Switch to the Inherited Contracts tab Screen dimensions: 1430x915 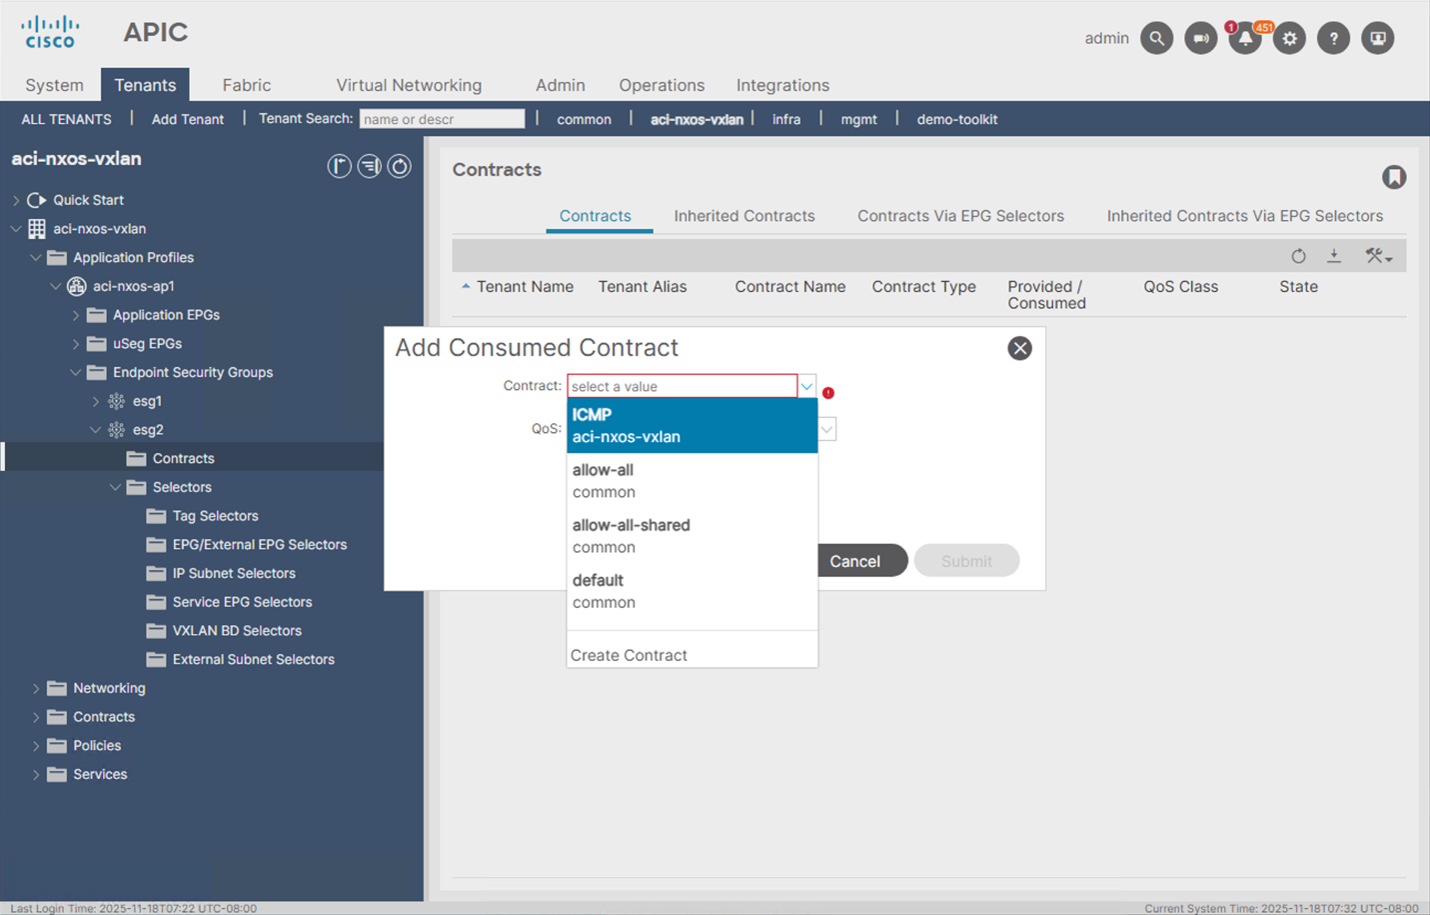click(x=744, y=216)
